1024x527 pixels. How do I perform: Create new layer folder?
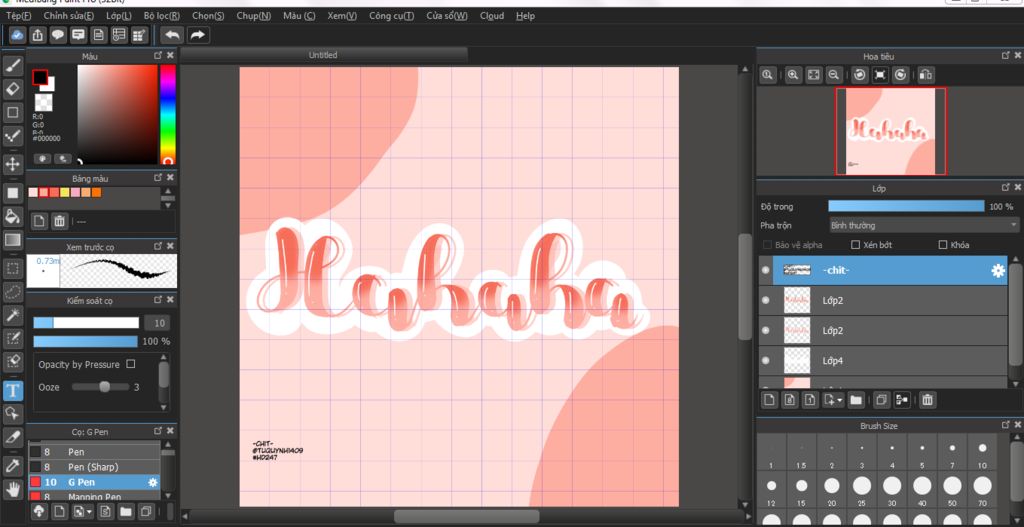[856, 400]
